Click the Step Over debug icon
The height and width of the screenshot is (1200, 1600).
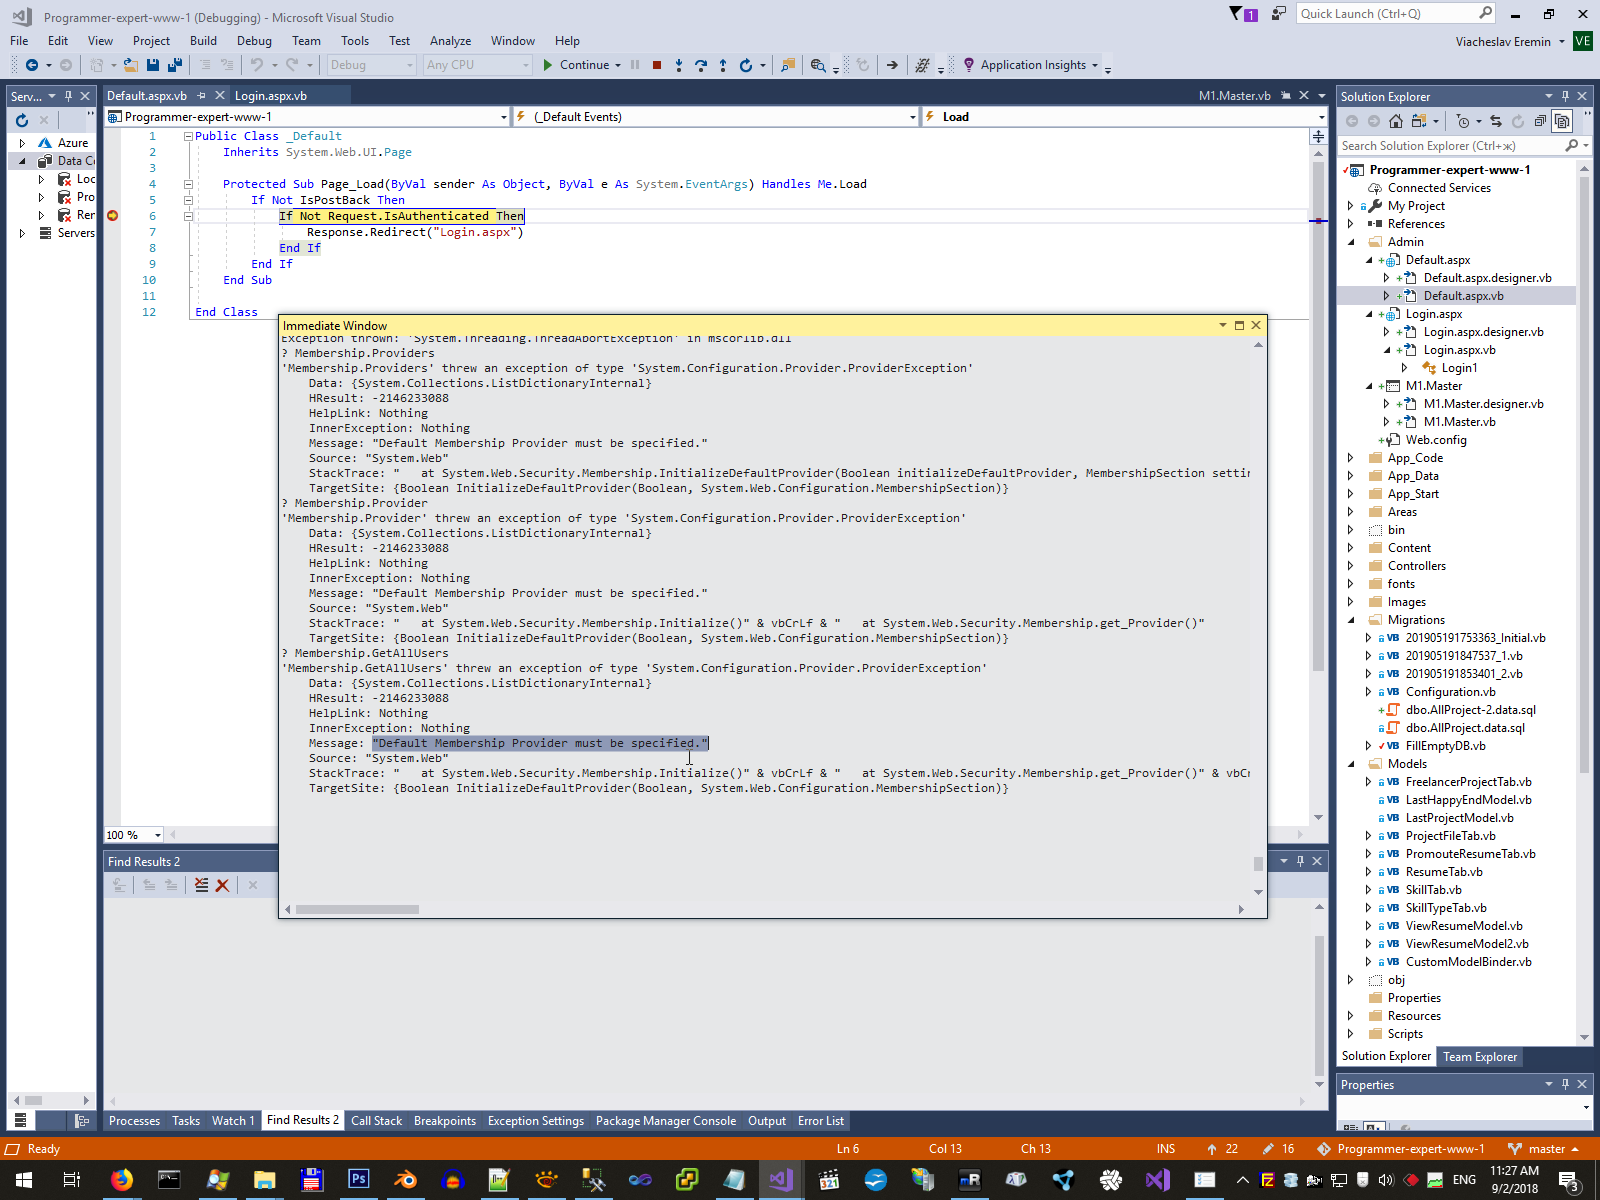(701, 65)
